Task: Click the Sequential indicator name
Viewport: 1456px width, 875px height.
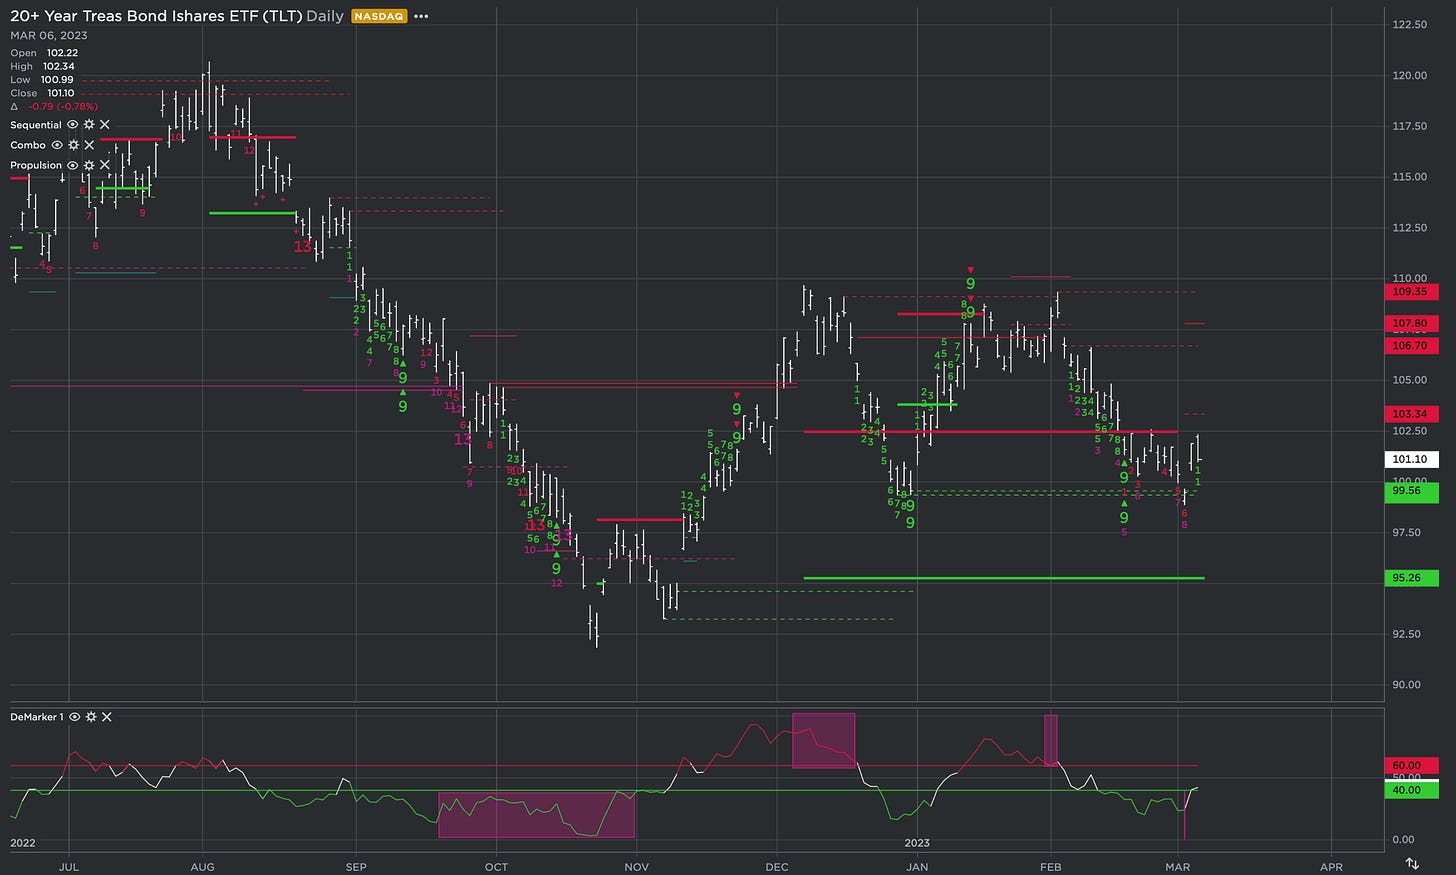Action: 36,125
